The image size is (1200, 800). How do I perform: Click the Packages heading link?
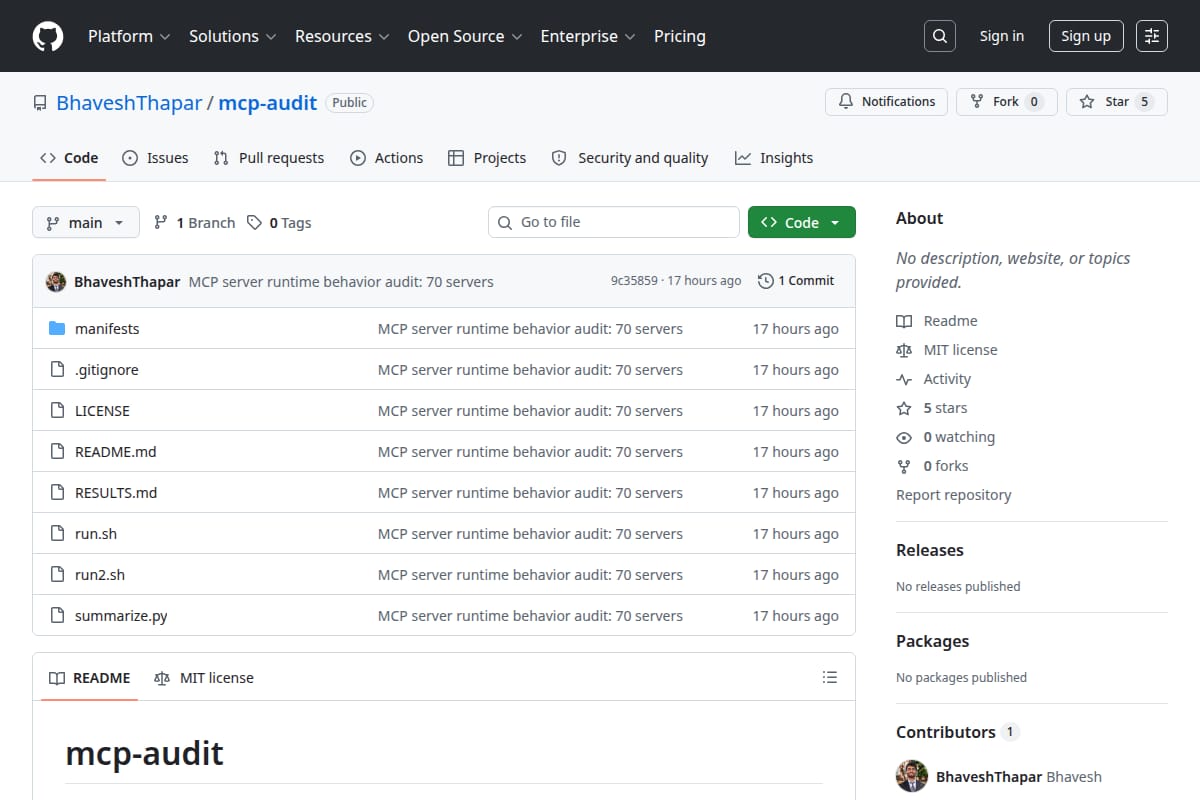[x=932, y=641]
